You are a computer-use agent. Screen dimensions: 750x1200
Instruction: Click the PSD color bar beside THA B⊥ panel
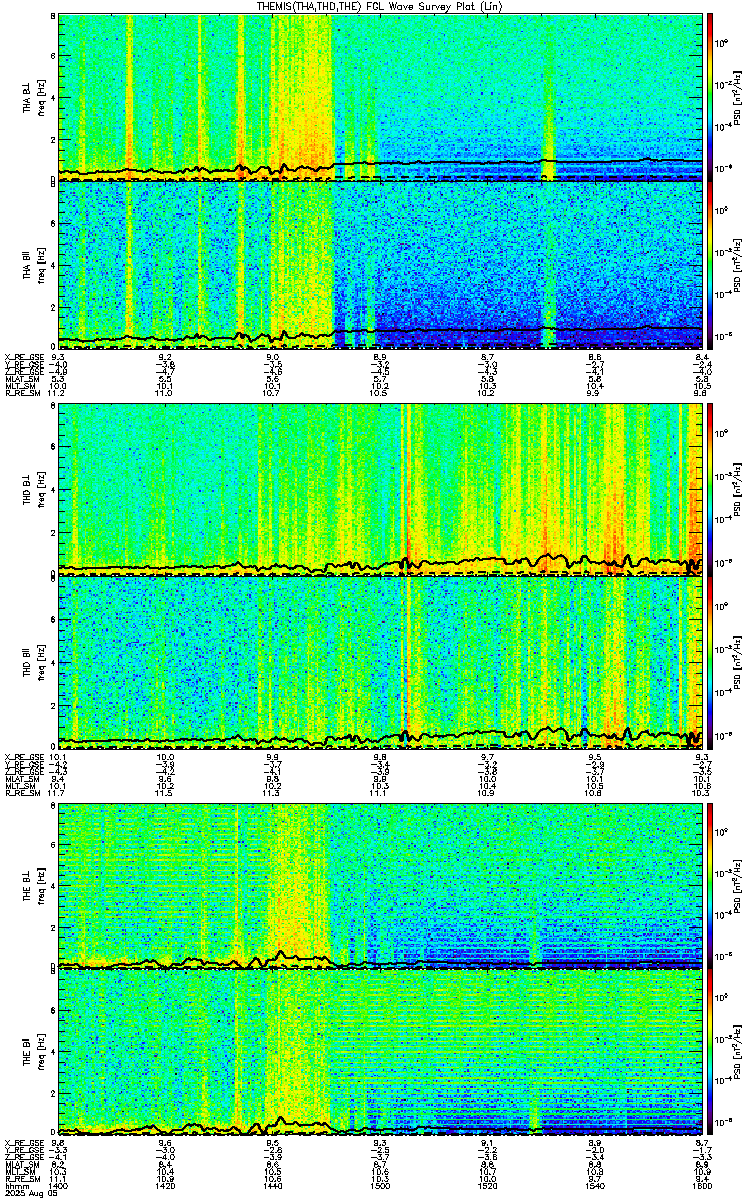click(x=711, y=97)
